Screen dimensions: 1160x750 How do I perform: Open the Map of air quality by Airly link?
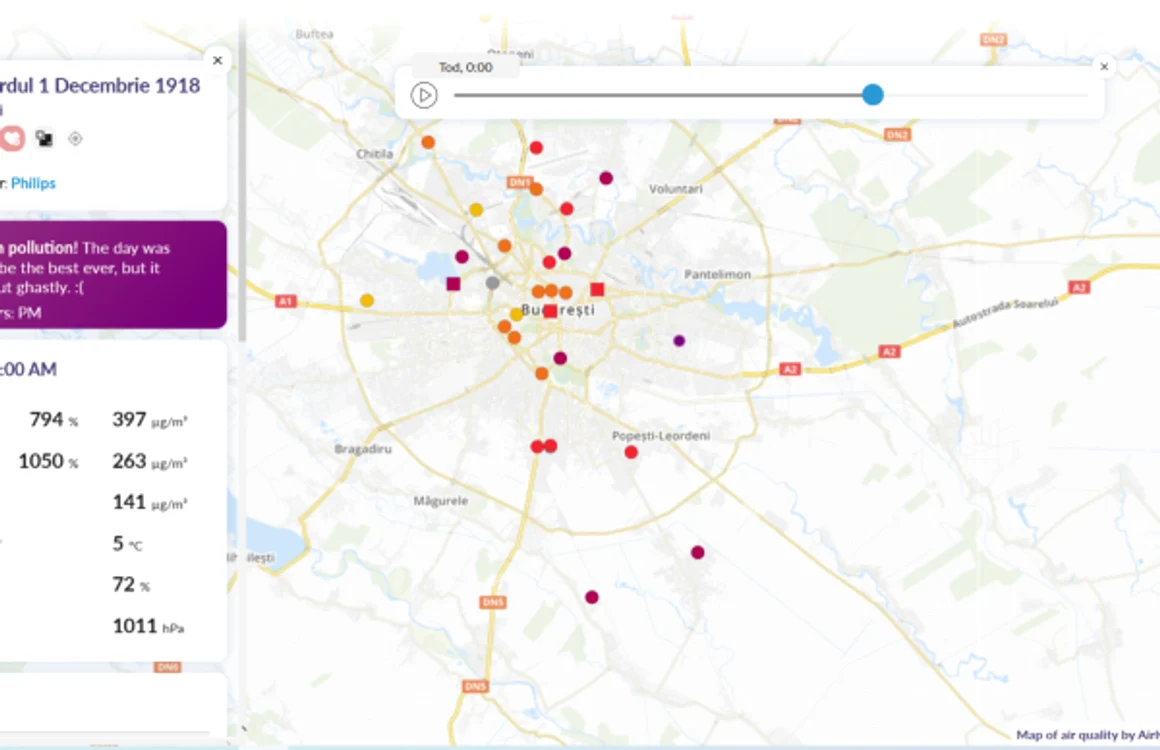coord(1088,734)
